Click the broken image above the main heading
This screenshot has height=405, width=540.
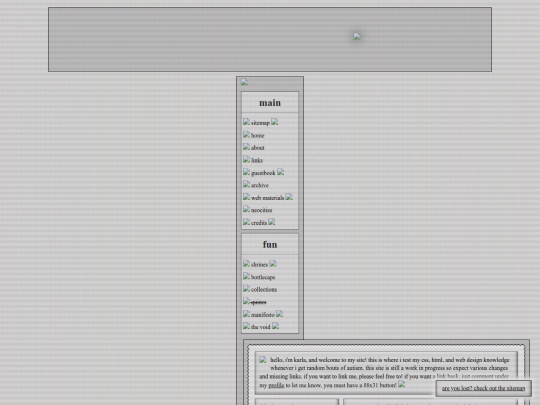click(x=244, y=82)
